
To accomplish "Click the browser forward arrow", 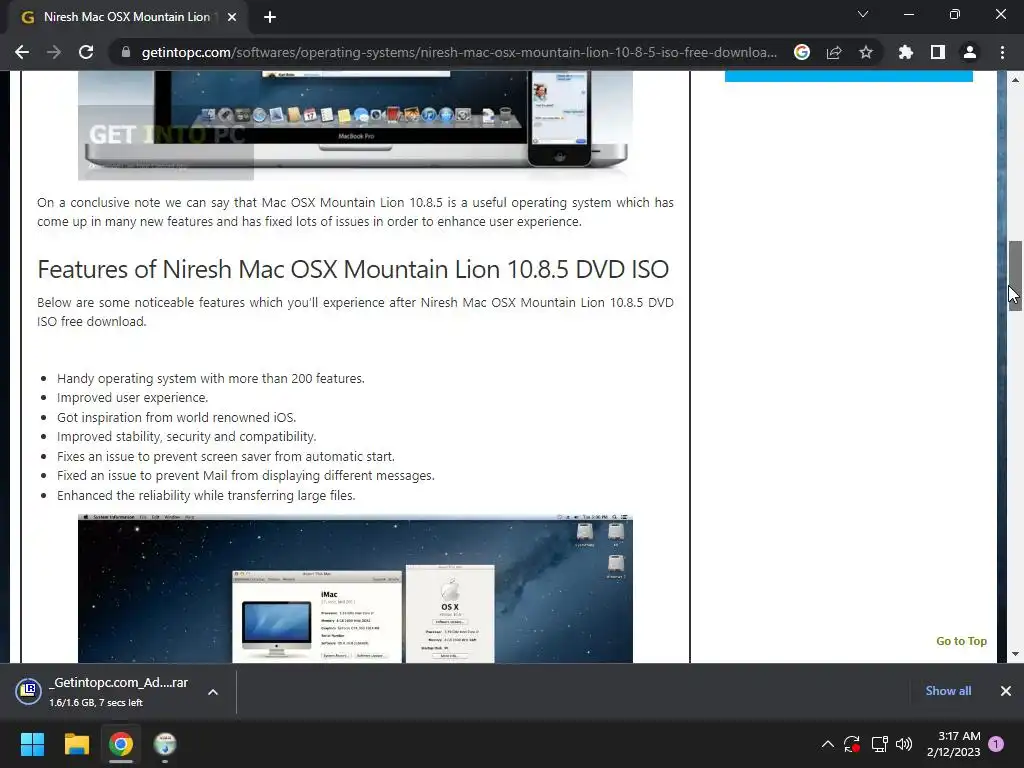I will [x=54, y=52].
